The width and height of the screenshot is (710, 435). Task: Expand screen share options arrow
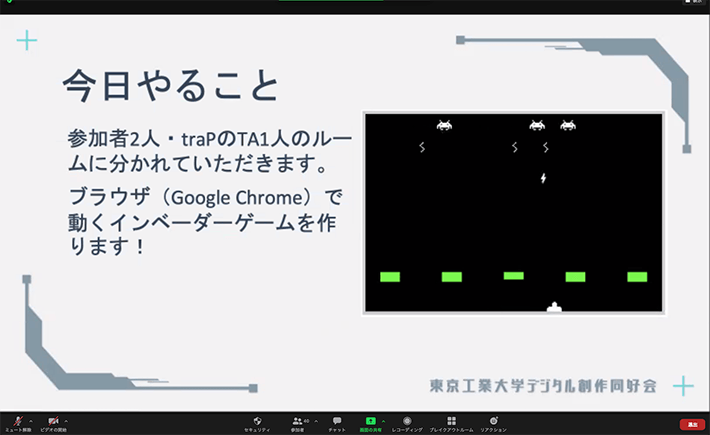point(384,419)
